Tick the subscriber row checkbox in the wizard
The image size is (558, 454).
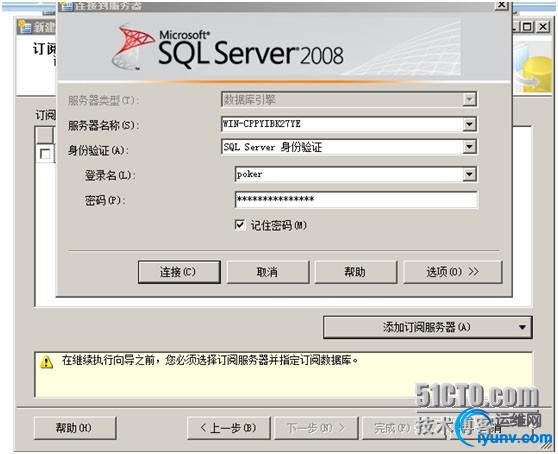tap(45, 154)
